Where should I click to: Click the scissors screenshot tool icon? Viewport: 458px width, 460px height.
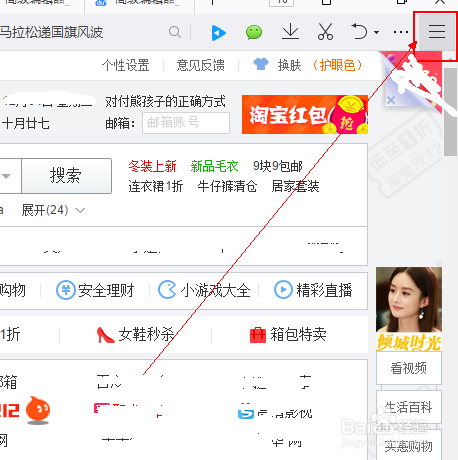(325, 32)
